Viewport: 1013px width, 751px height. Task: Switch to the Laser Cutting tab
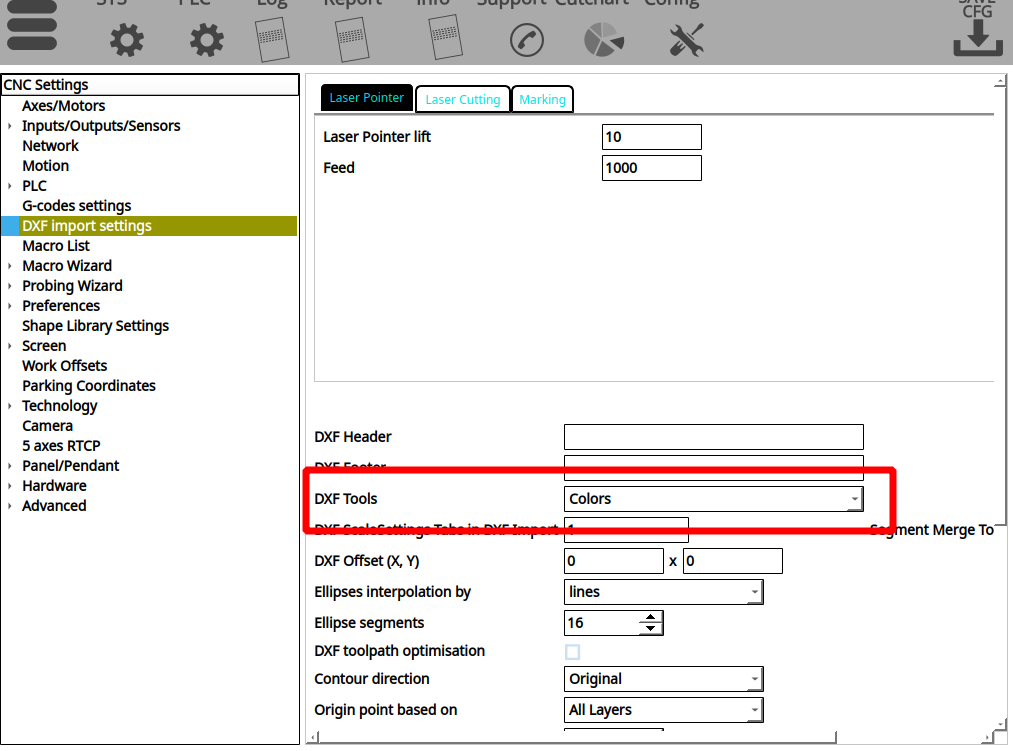[x=462, y=99]
